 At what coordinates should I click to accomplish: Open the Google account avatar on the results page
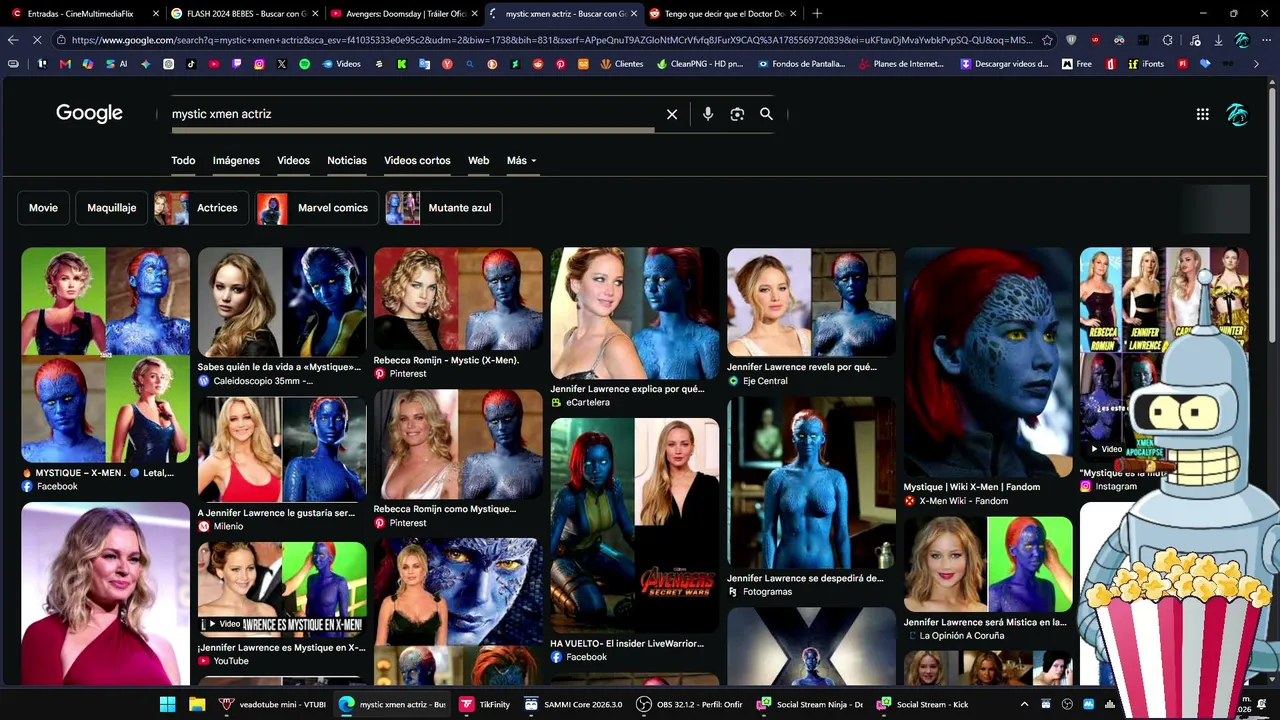coord(1237,114)
